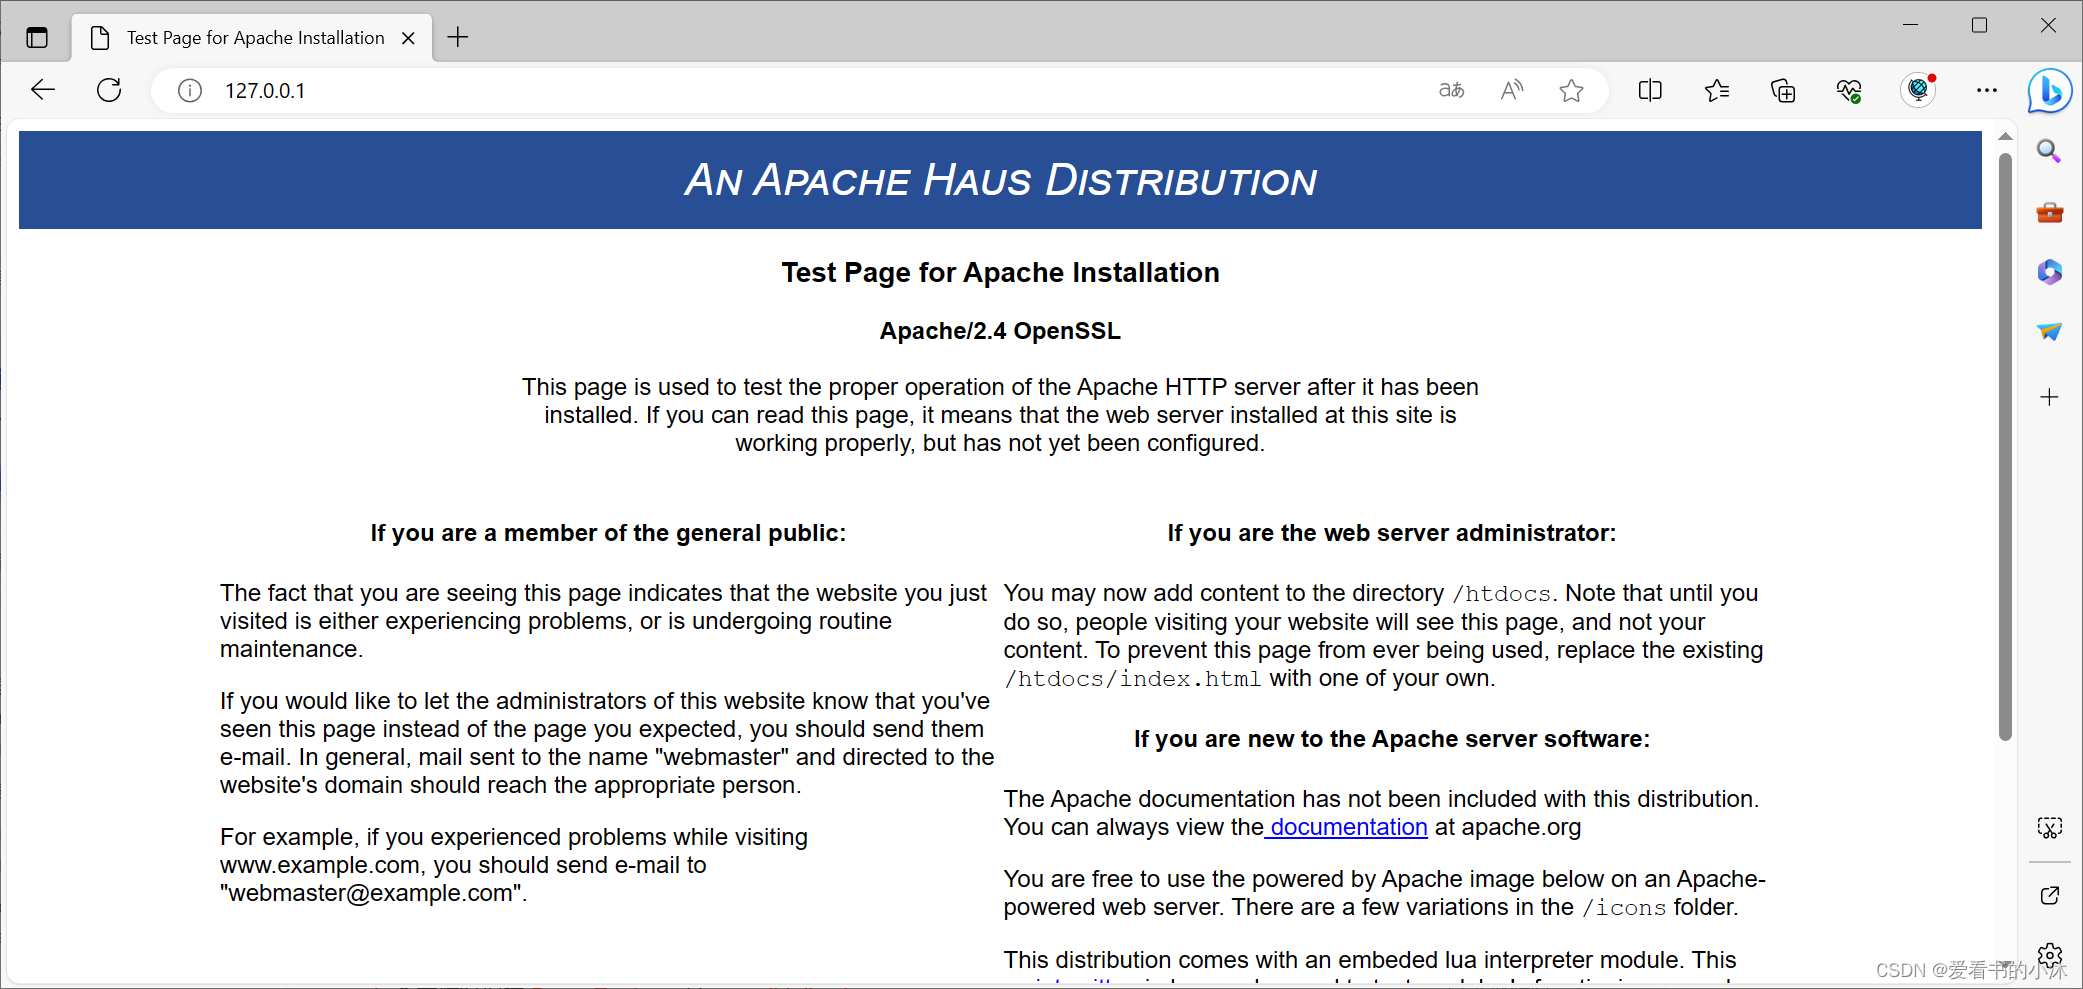
Task: Click the An Apache Haus Distribution banner
Action: (x=1000, y=180)
